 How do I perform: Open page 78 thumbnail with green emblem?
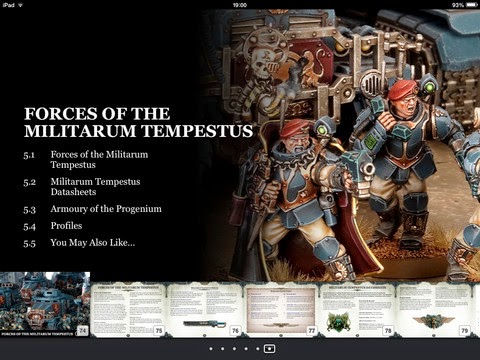[357, 310]
